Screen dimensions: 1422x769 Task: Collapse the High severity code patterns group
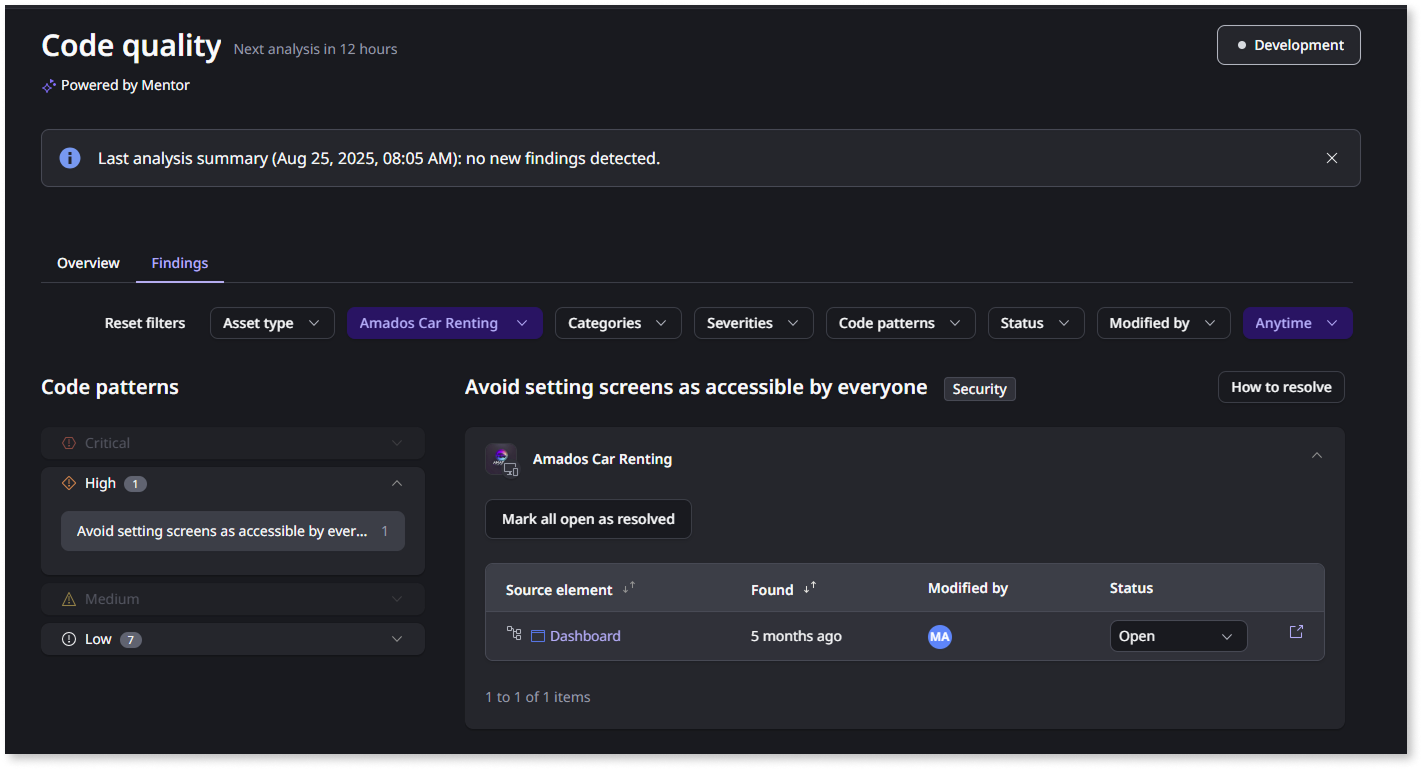397,483
